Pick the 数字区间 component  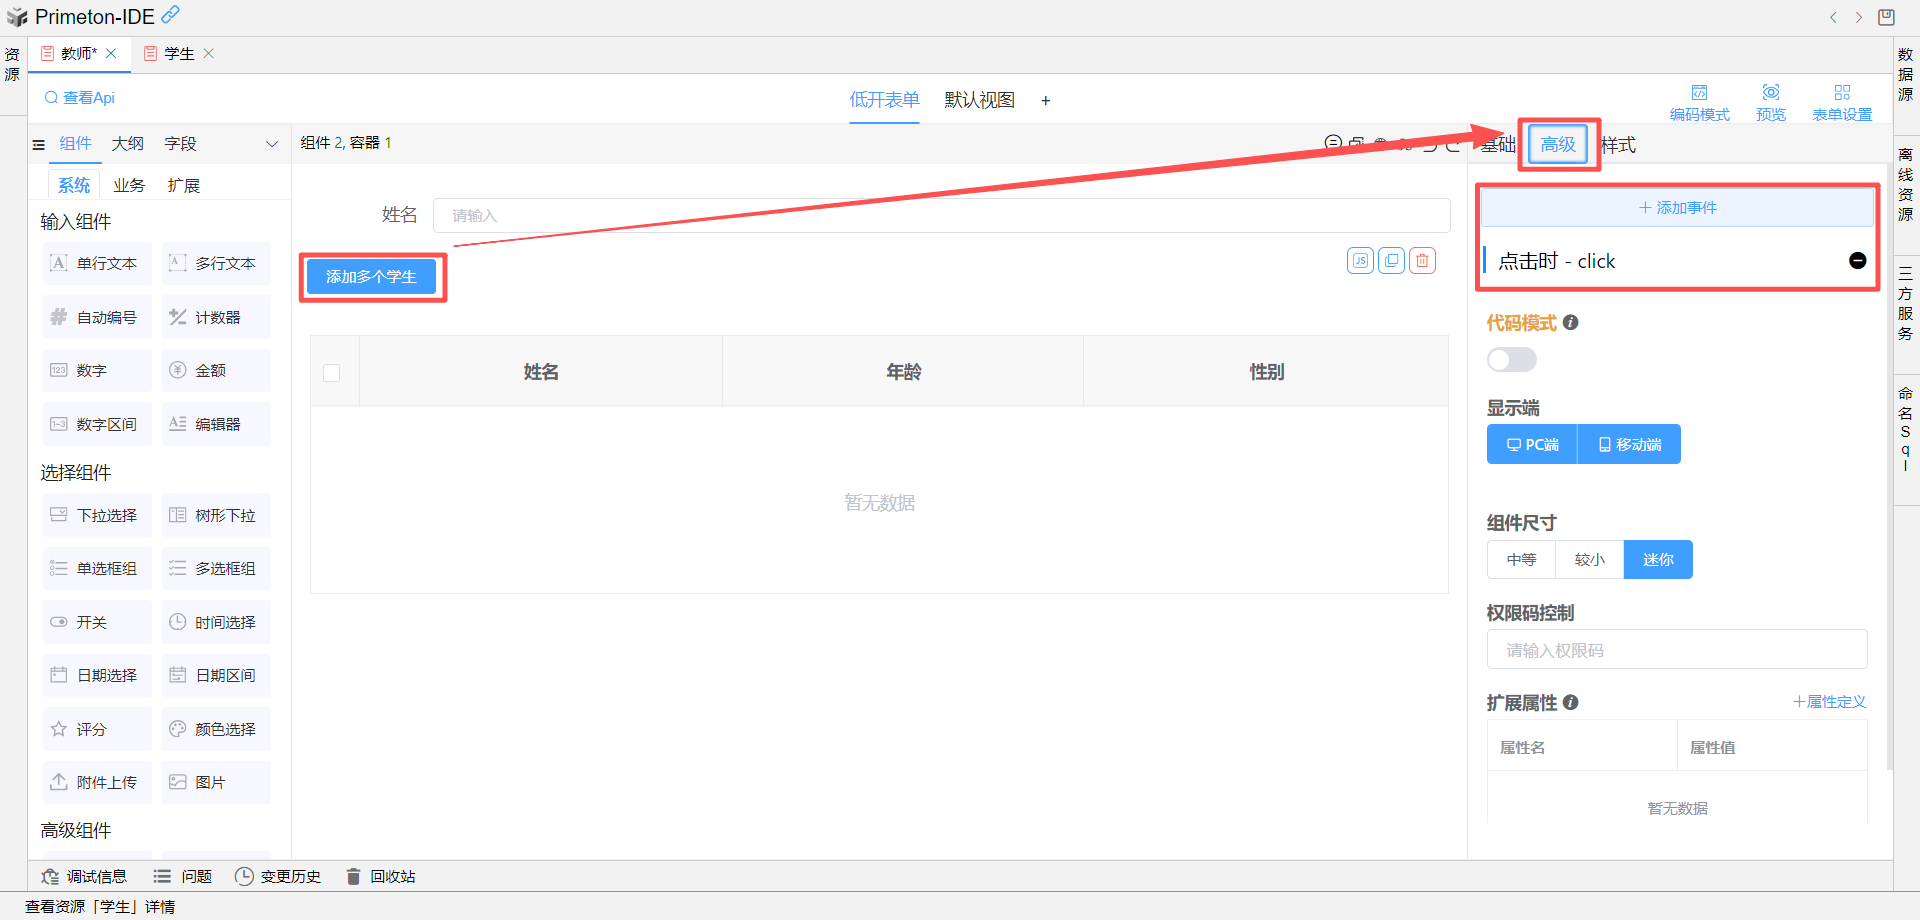[97, 424]
